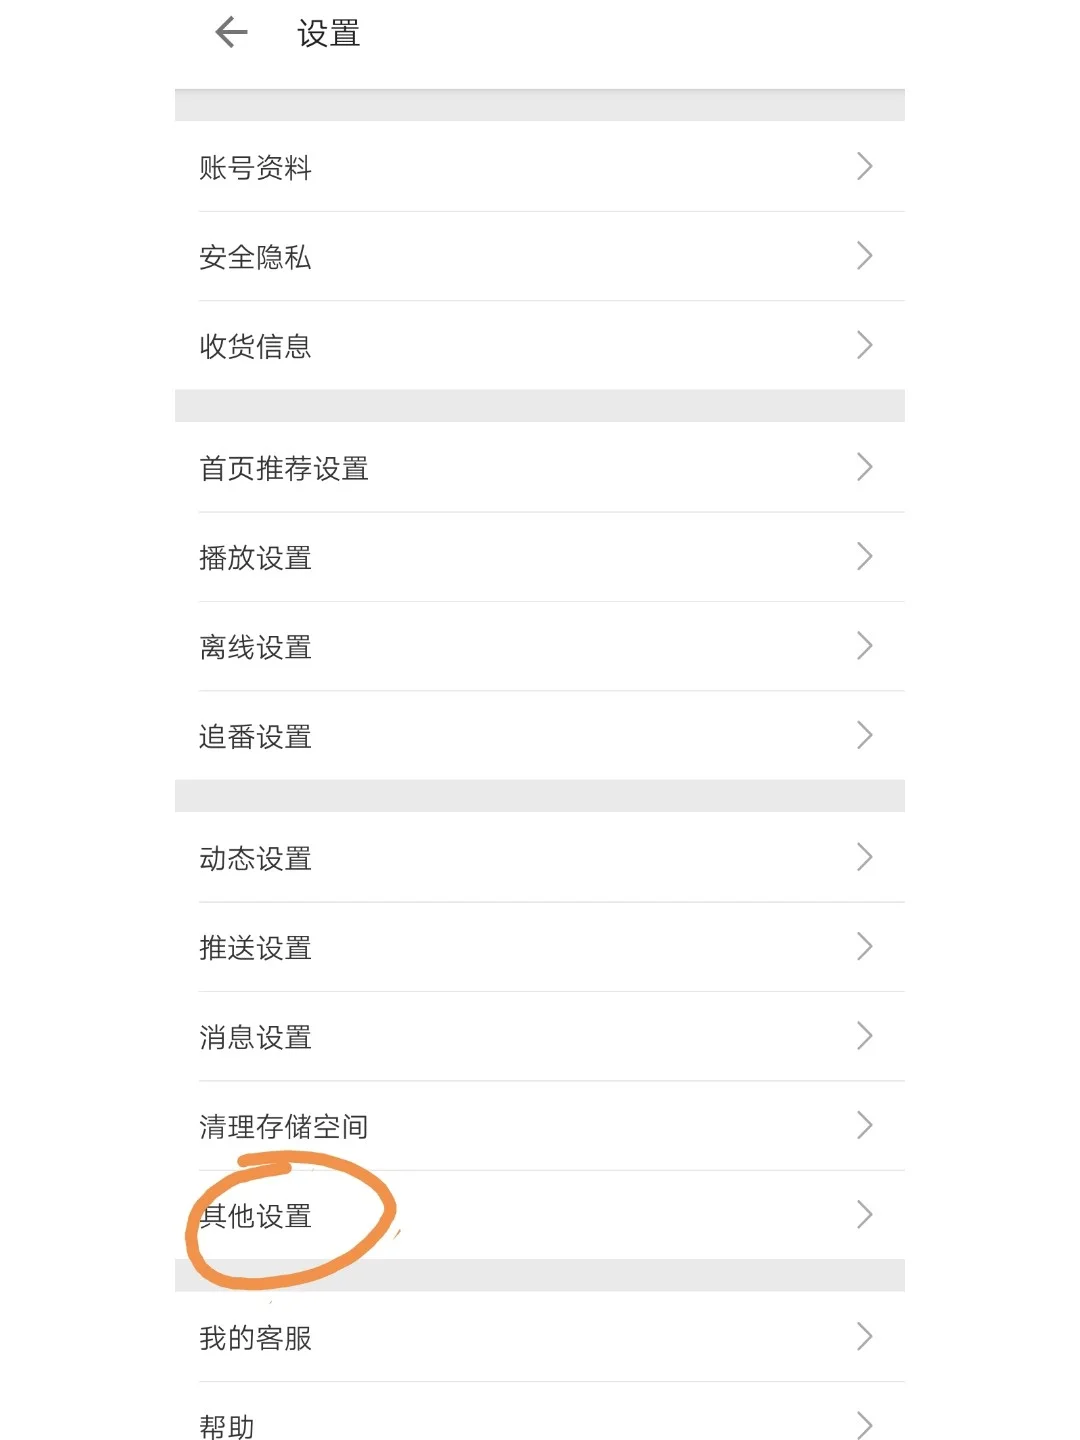Open the circled 其他设置 entry
The height and width of the screenshot is (1440, 1080).
[540, 1215]
